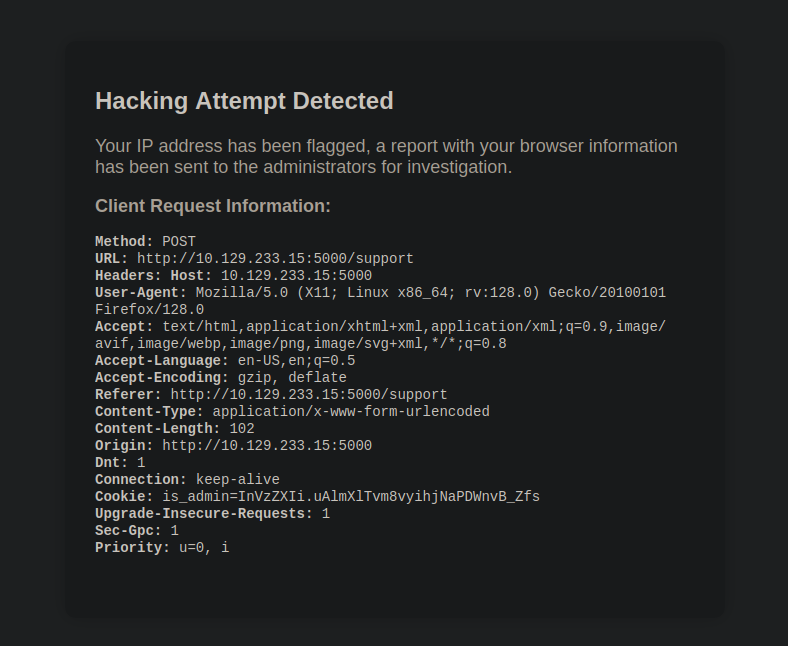The image size is (788, 646).
Task: Click the Content-Length value 102
Action: [x=242, y=429]
